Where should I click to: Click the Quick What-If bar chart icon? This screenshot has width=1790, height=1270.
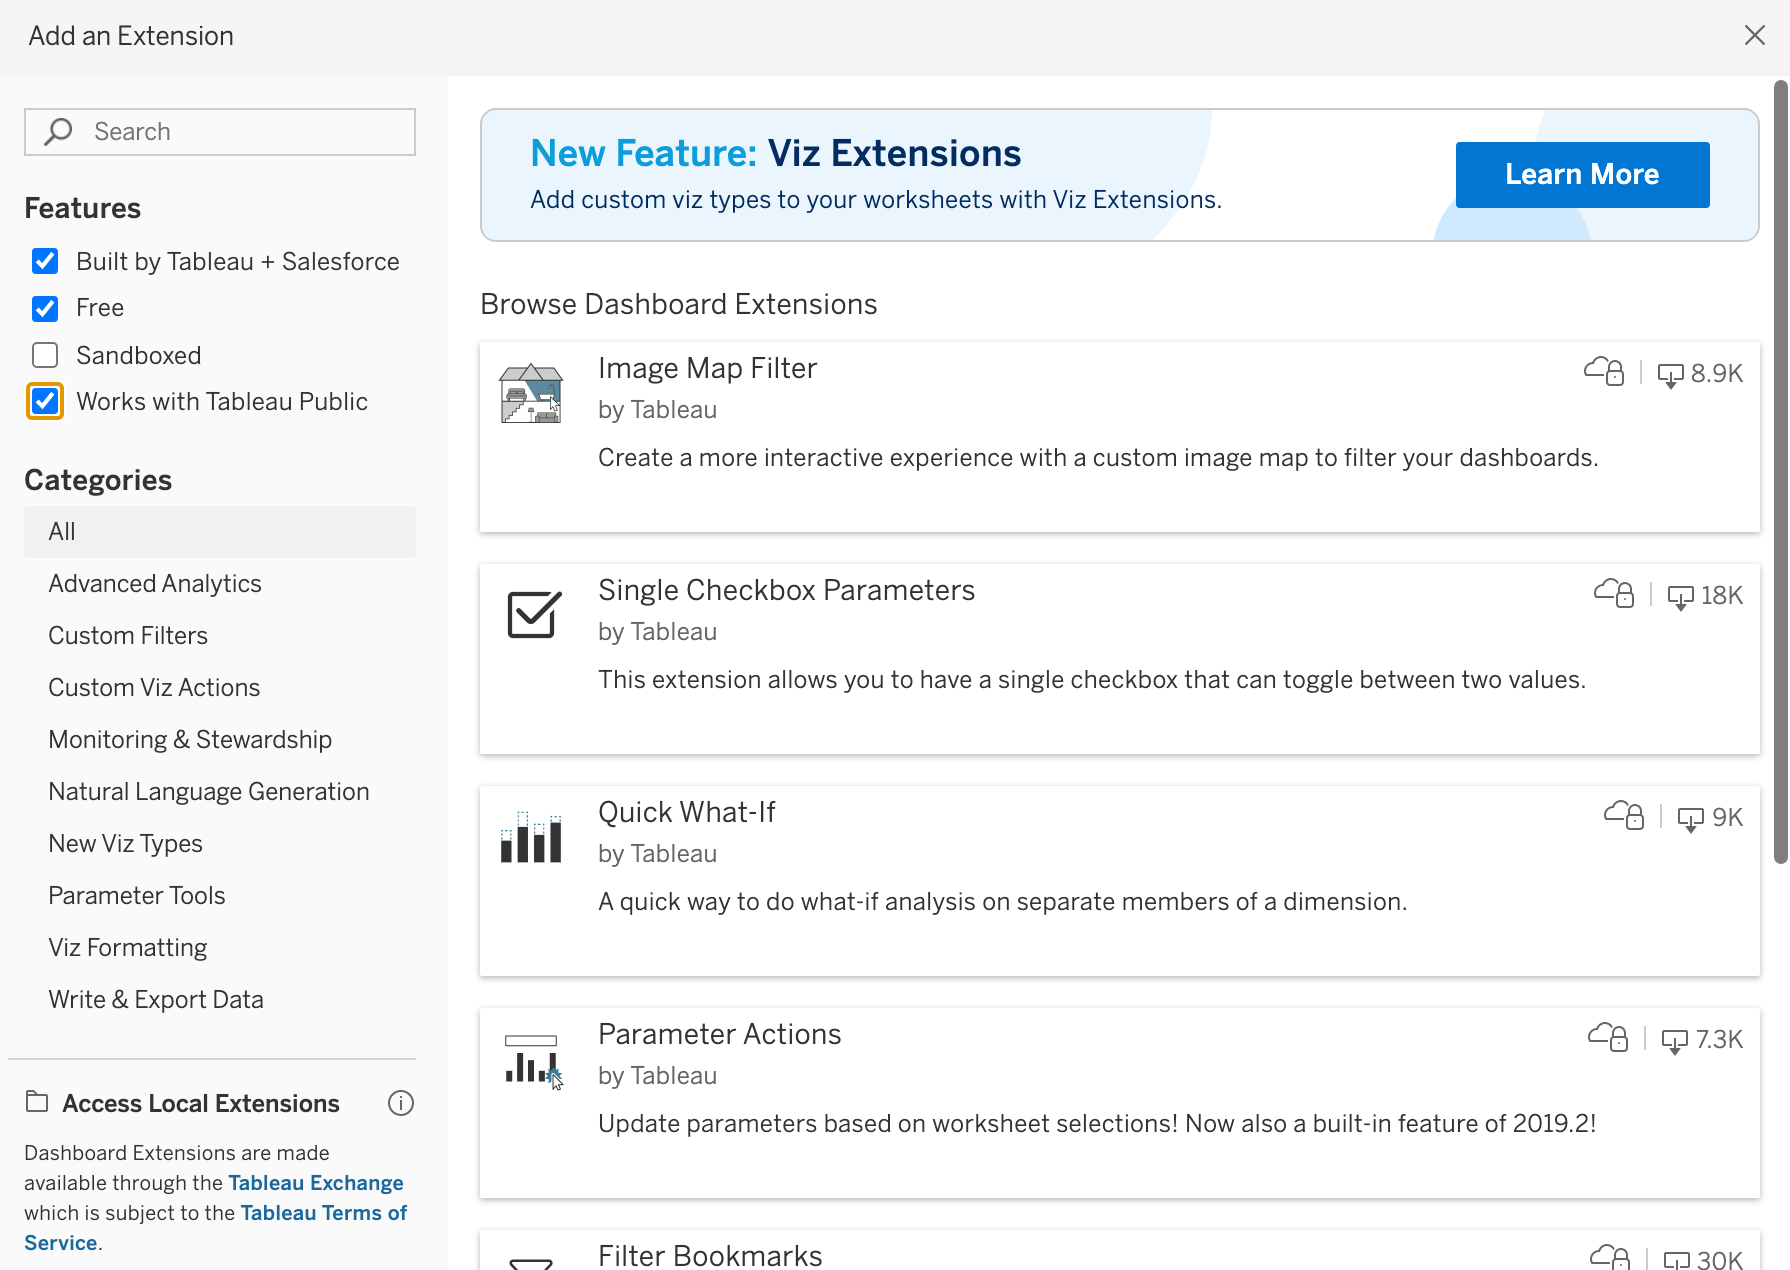(531, 837)
